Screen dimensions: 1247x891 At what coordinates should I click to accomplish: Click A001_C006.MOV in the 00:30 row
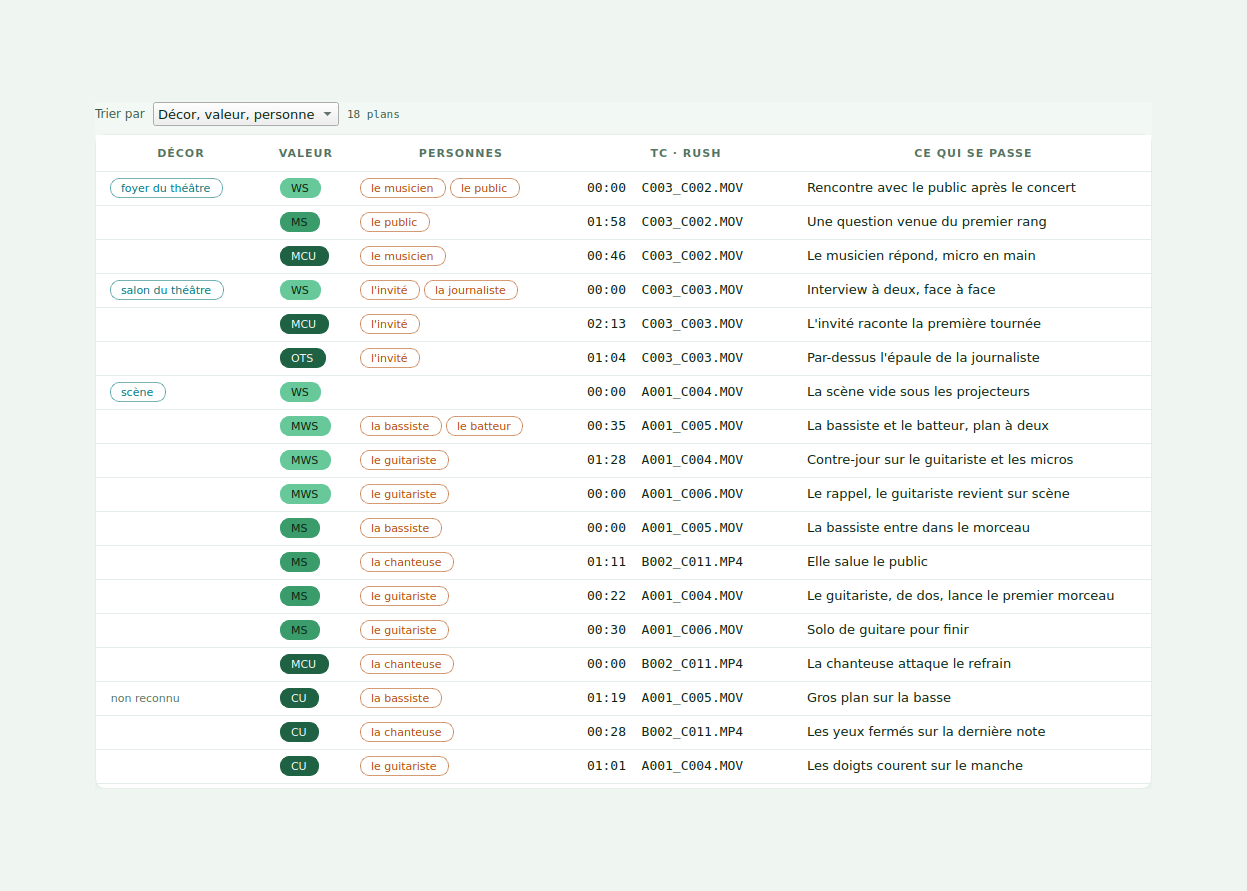tap(692, 630)
